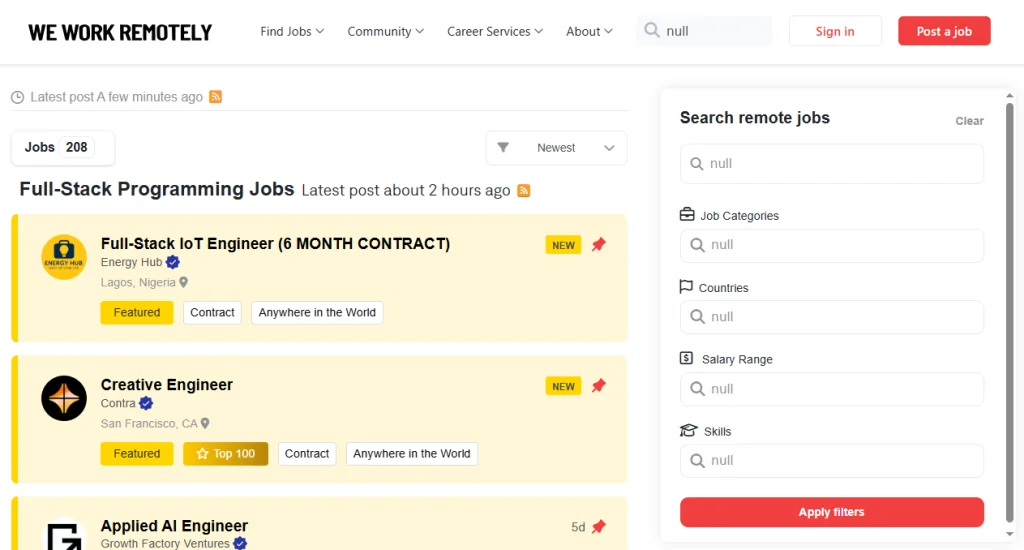Image resolution: width=1024 pixels, height=550 pixels.
Task: Click the Contra company logo
Action: click(64, 398)
